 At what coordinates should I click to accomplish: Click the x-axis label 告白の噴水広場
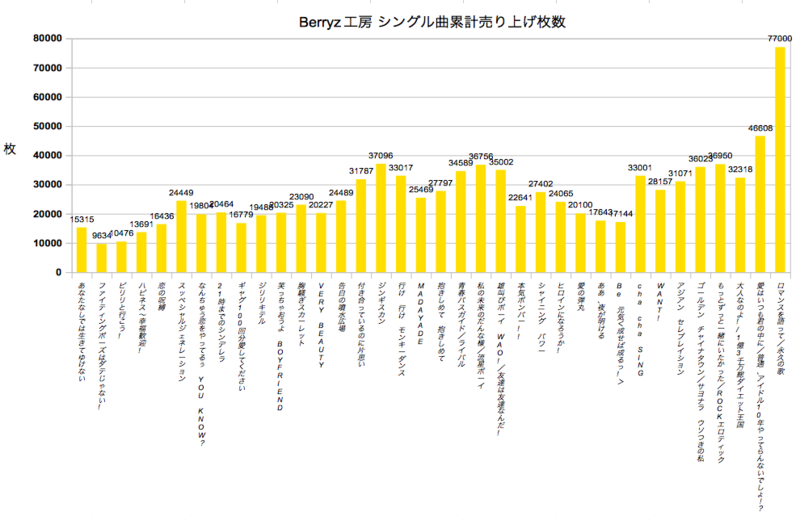click(x=341, y=307)
